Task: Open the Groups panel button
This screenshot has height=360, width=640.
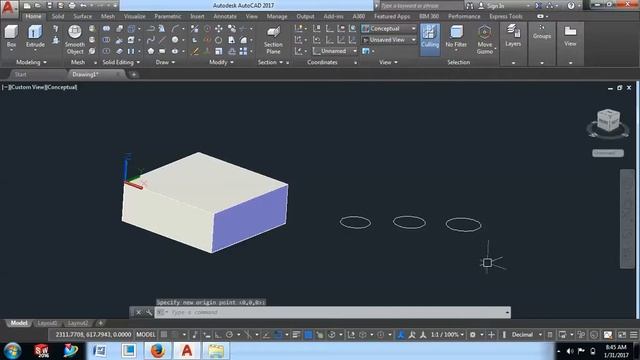Action: pos(542,32)
